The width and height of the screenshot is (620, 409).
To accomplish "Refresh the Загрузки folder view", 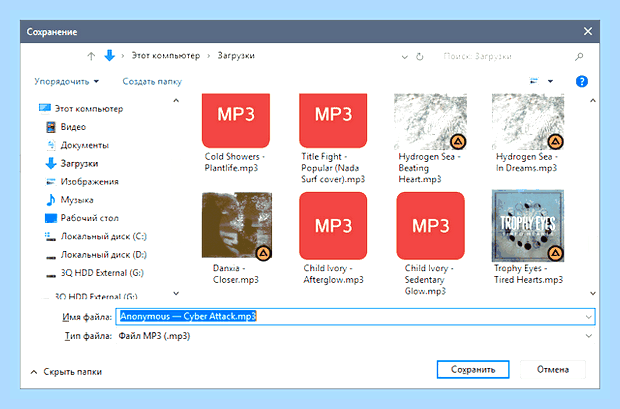I will click(420, 57).
